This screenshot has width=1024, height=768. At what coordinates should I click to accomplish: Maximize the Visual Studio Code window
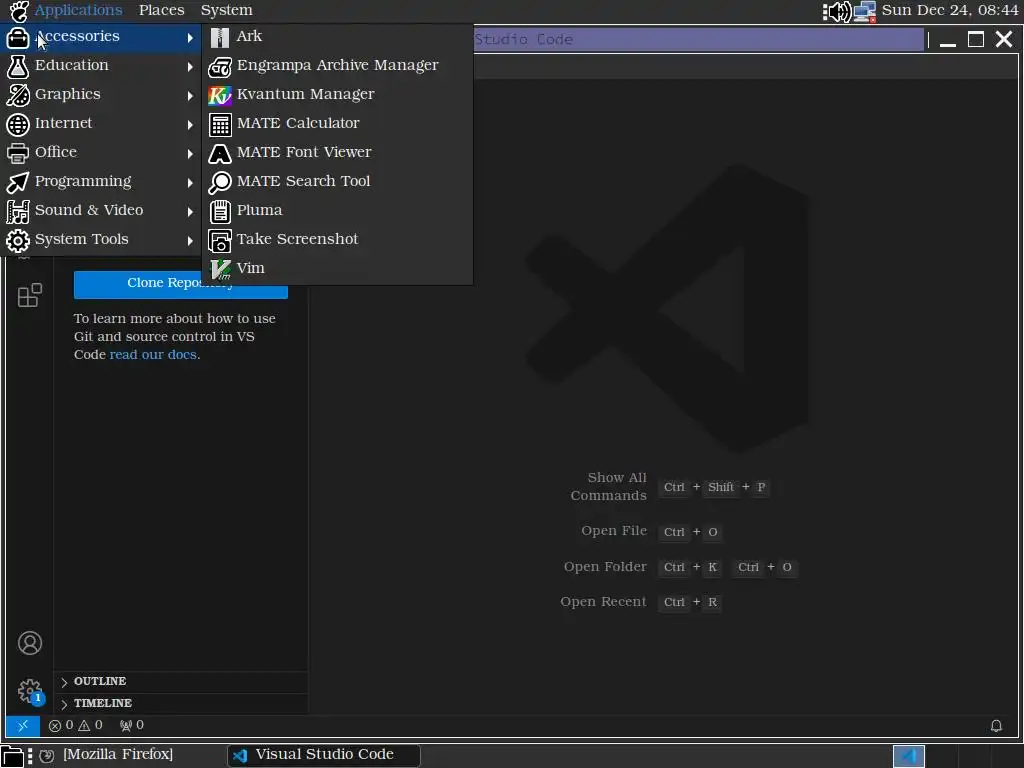point(976,40)
